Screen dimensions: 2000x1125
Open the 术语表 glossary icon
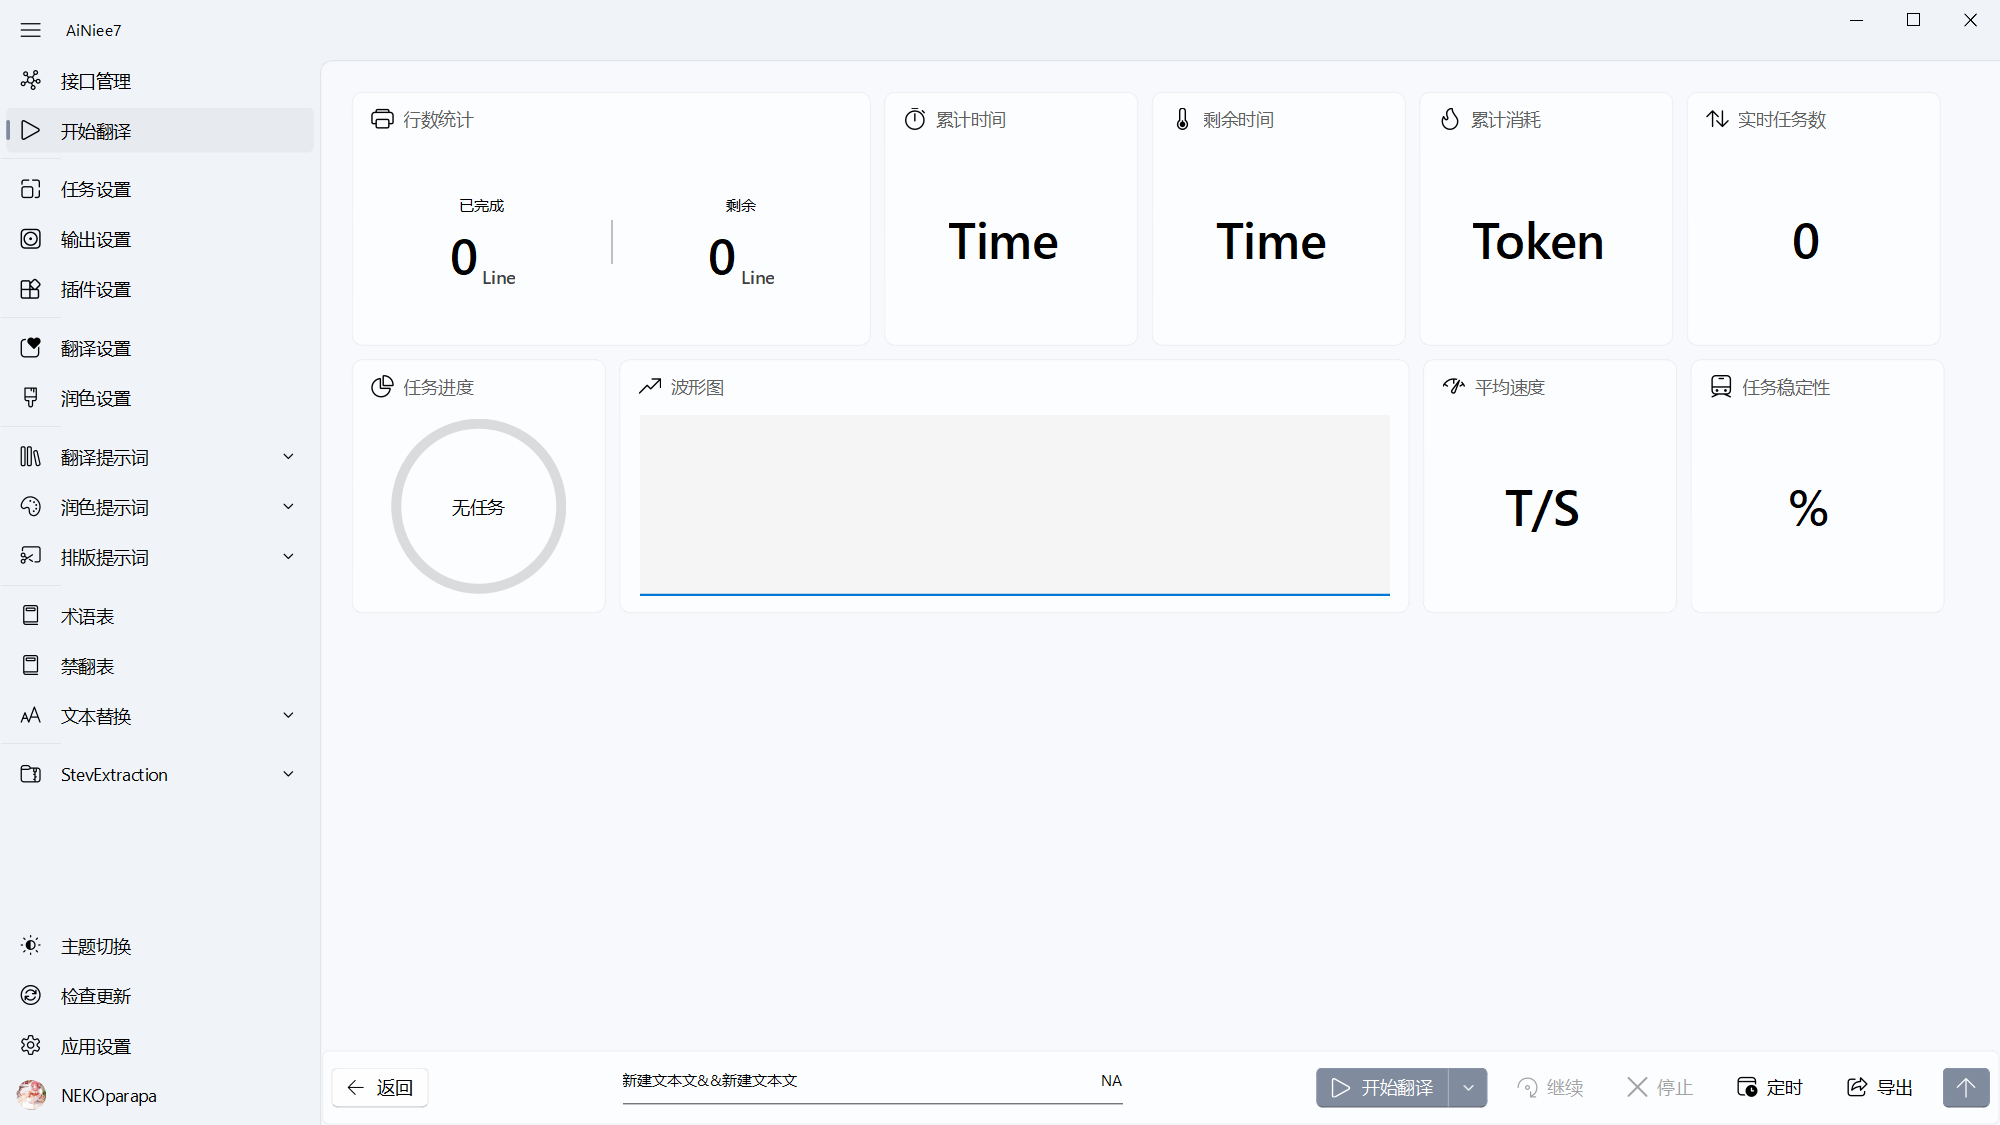(x=31, y=616)
